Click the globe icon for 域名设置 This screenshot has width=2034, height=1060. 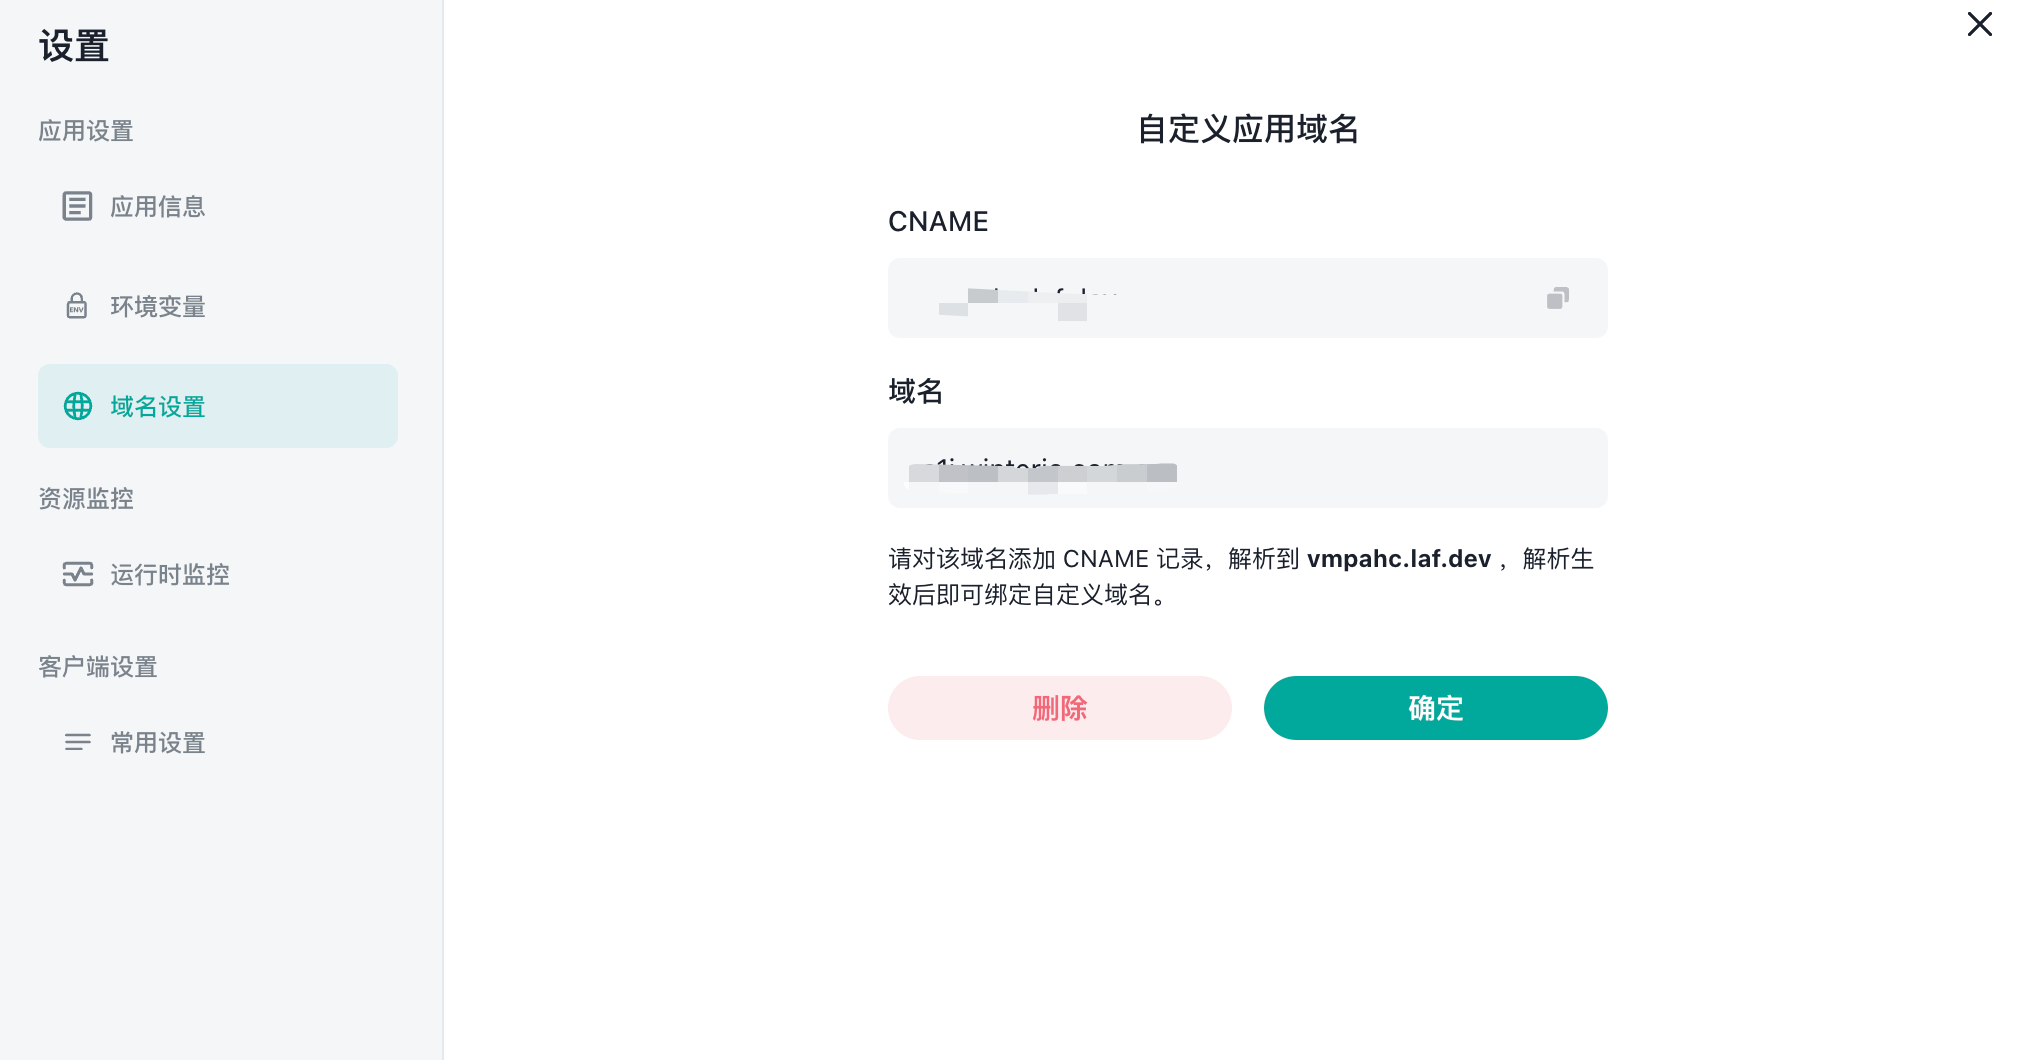tap(78, 406)
